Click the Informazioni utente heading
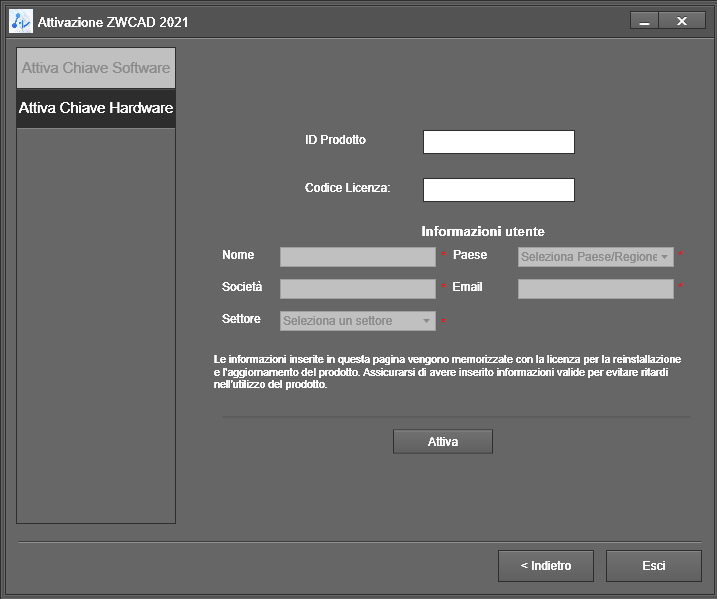 point(482,231)
